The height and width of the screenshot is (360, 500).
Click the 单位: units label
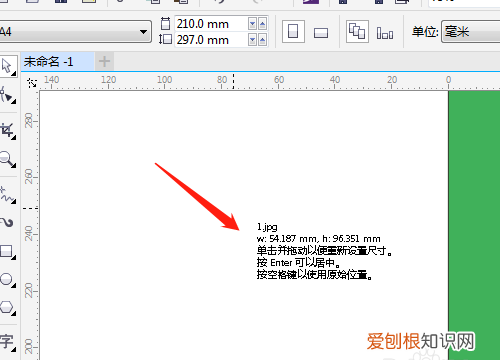425,32
